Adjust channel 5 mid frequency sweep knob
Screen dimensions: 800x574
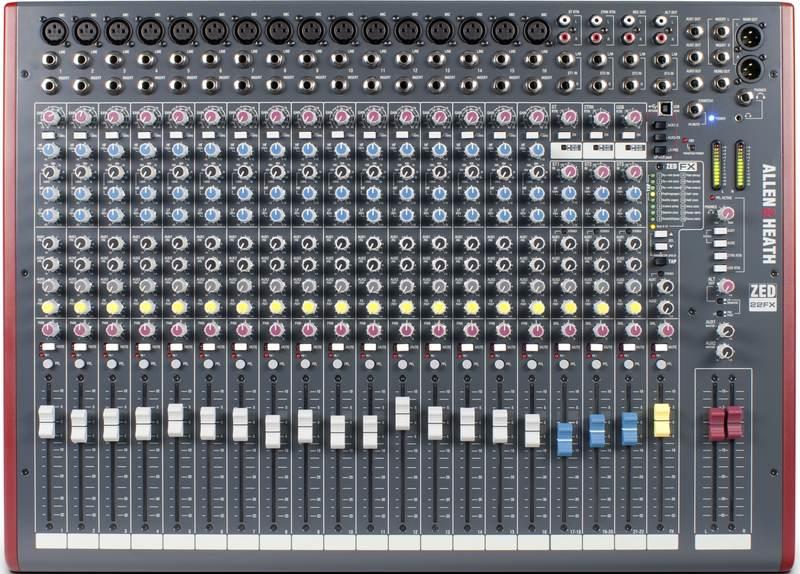tap(179, 171)
